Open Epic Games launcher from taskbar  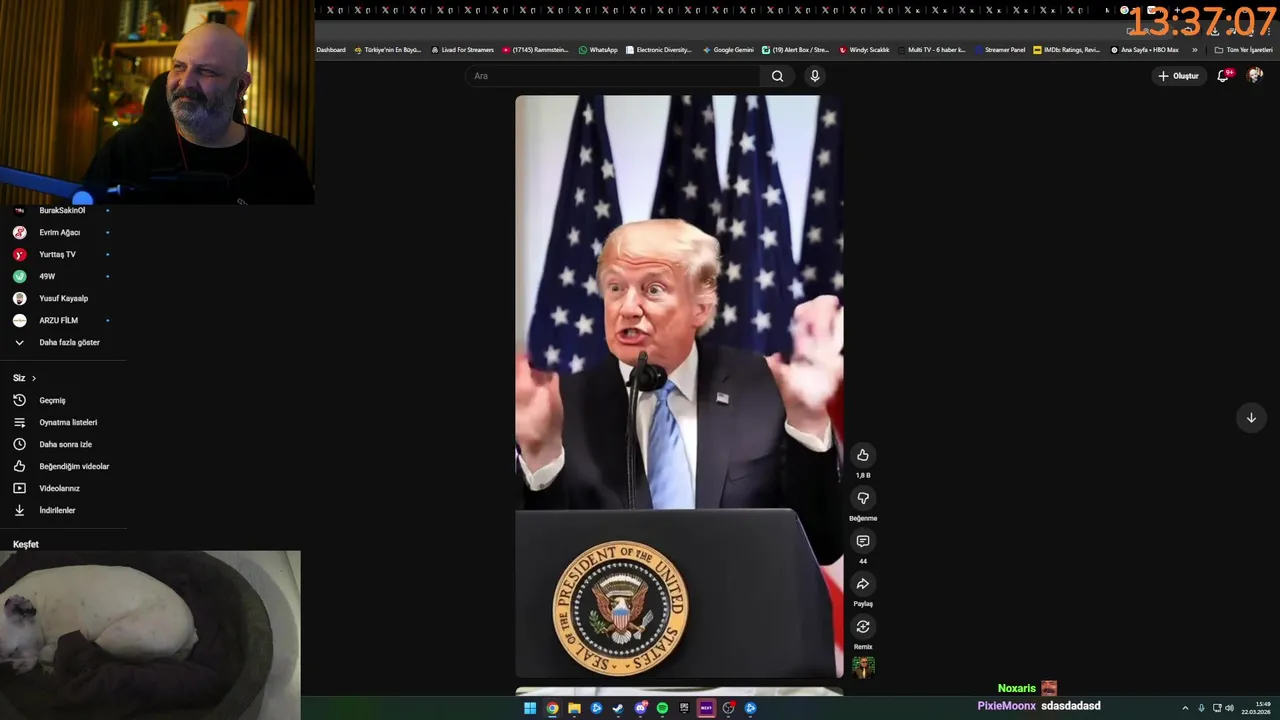(x=684, y=708)
